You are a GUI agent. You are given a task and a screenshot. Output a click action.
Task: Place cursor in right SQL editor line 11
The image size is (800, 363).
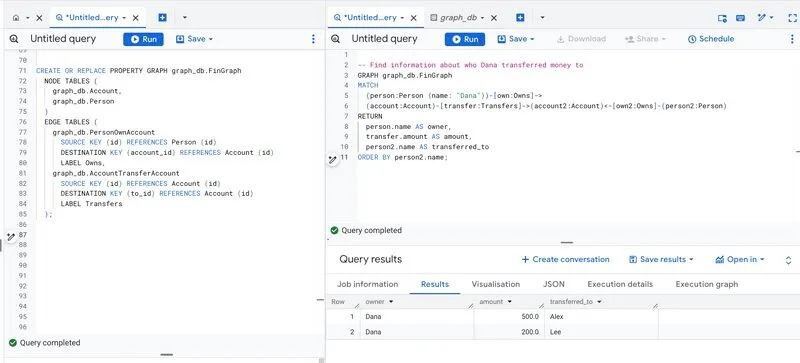coord(402,157)
